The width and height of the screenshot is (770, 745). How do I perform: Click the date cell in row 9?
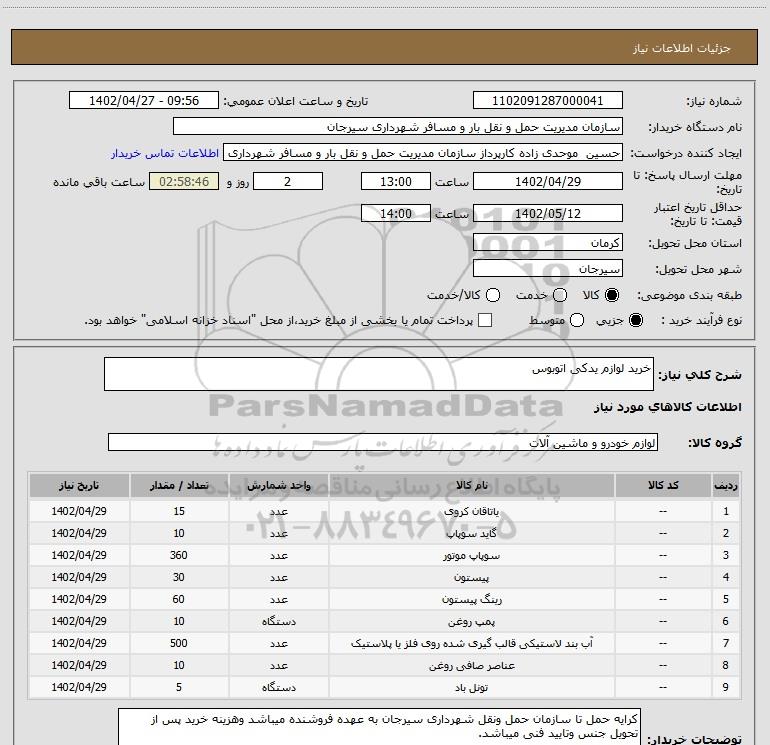[x=79, y=687]
